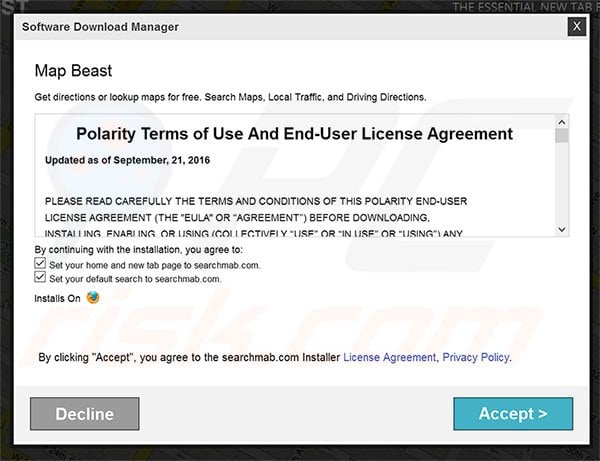Screen dimensions: 600x461
Task: Click Polarity Terms of Use heading text
Action: pos(294,134)
